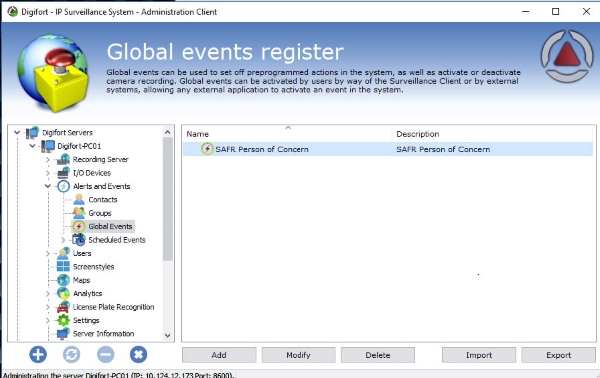Select Global Events in the tree
This screenshot has height=378, width=600.
coord(110,226)
